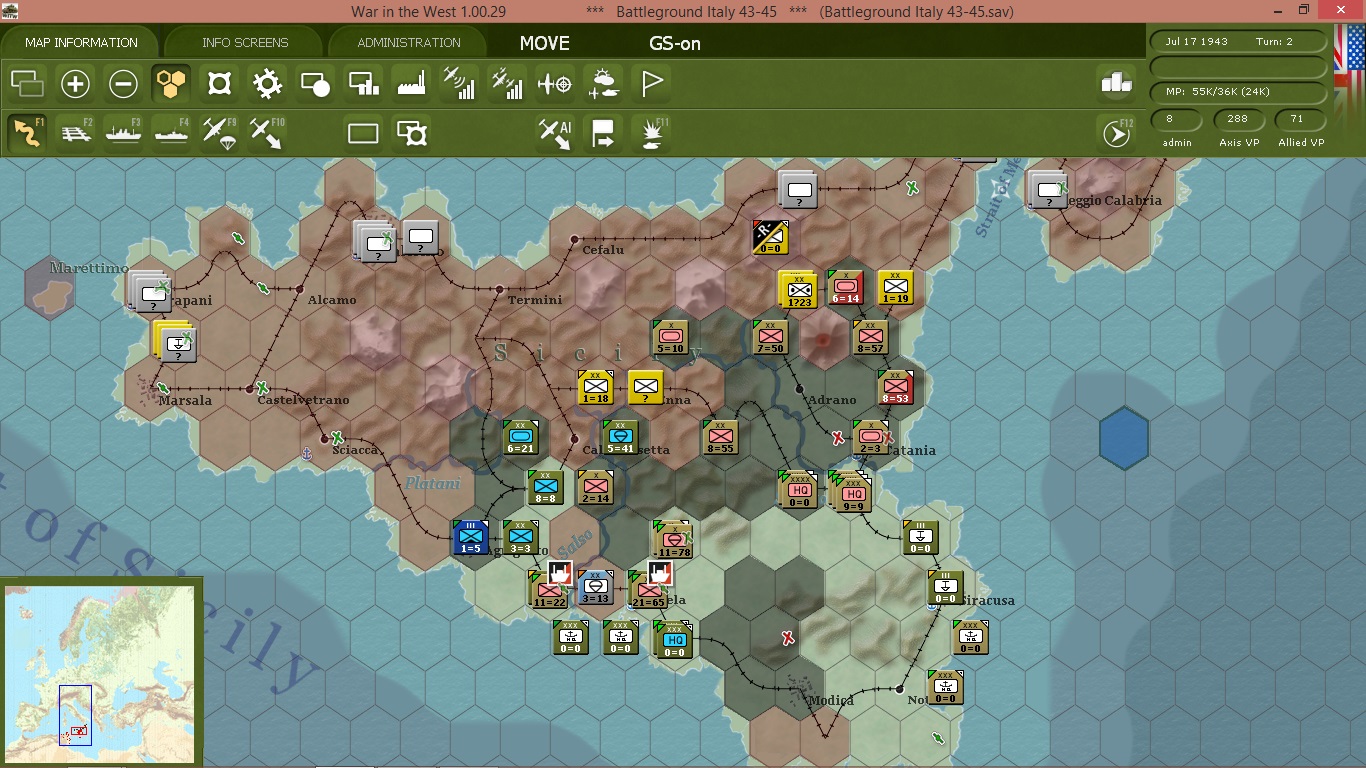
Task: Select the F3 ship mode icon
Action: click(x=123, y=133)
